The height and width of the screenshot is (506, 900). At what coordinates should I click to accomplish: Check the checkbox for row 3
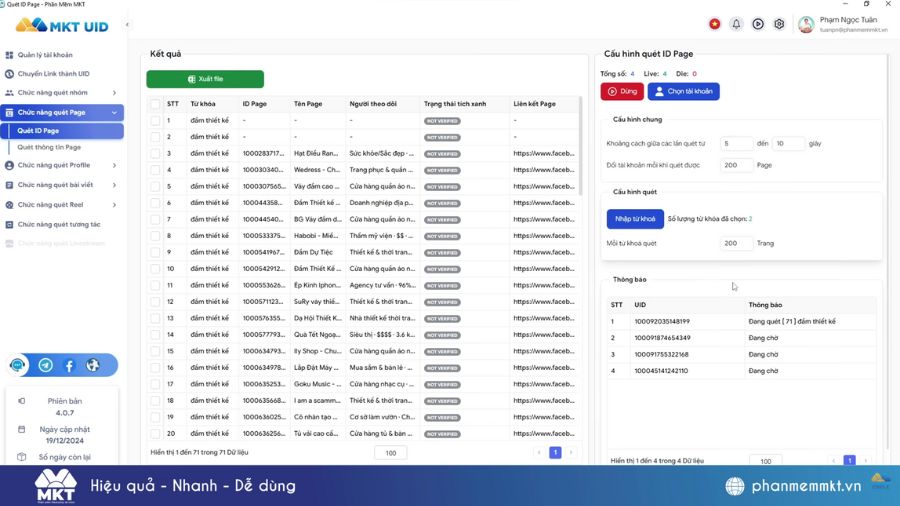[x=155, y=154]
